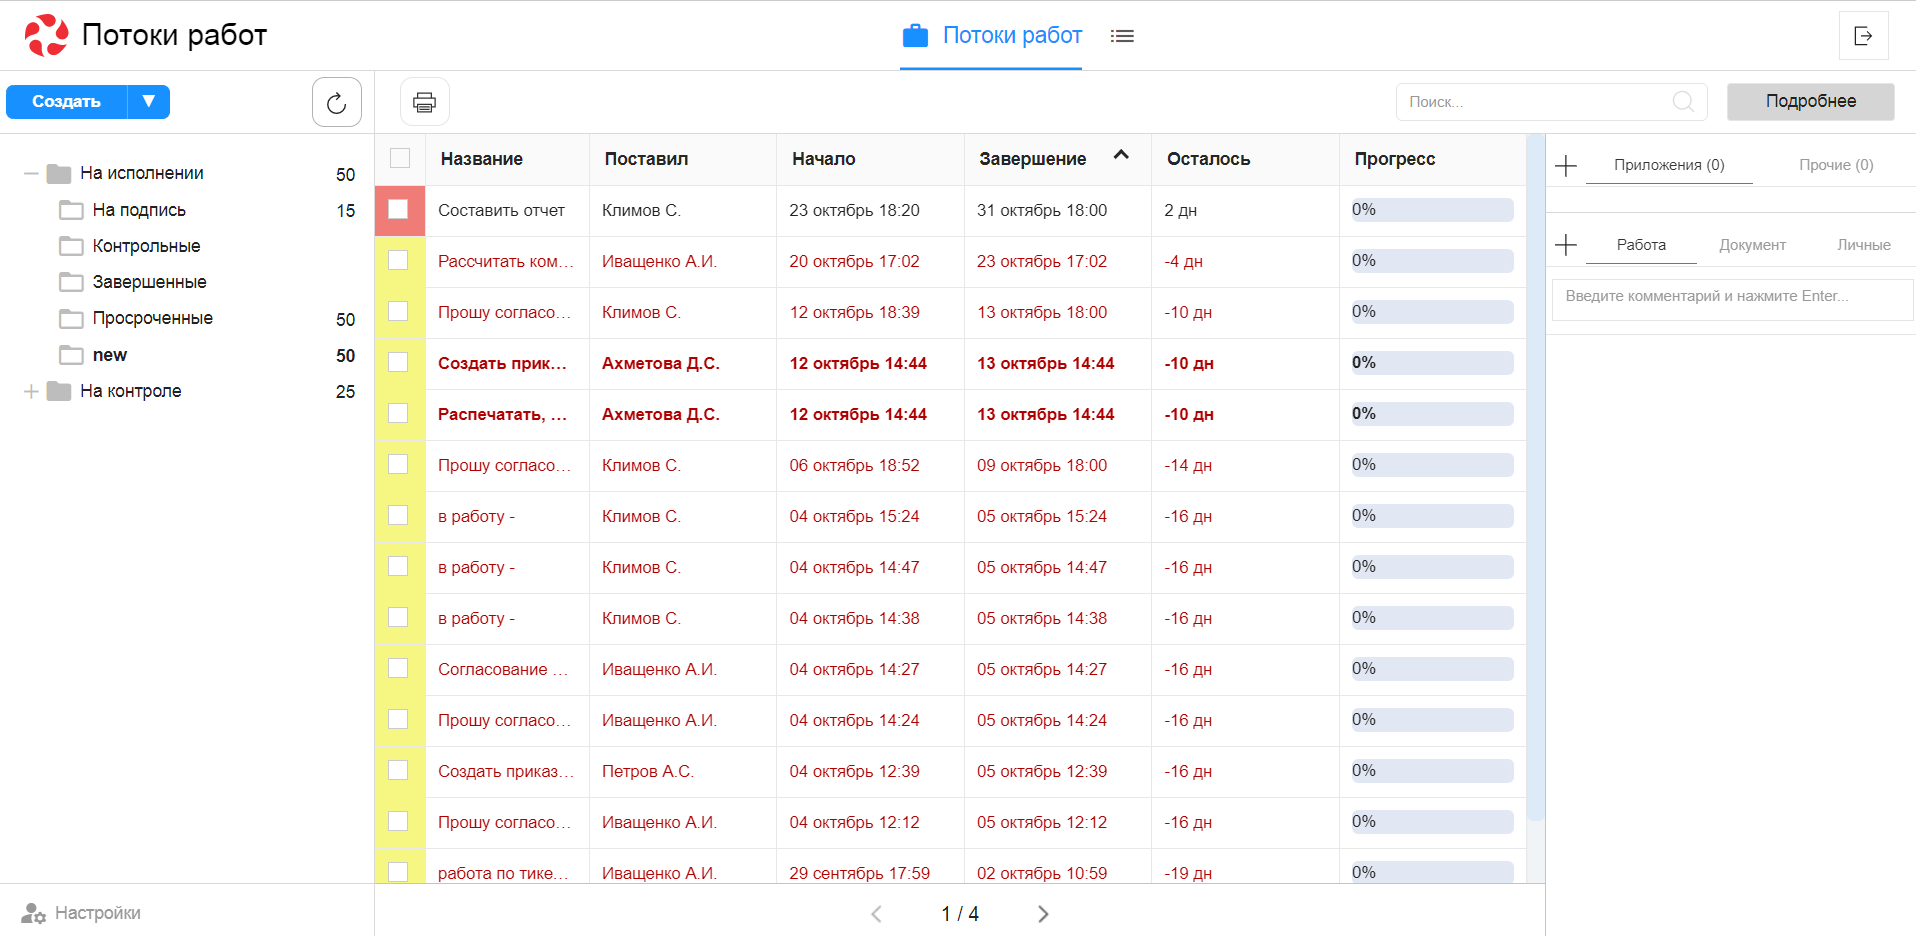Click the progress bar of Создать прик… row

click(x=1432, y=363)
